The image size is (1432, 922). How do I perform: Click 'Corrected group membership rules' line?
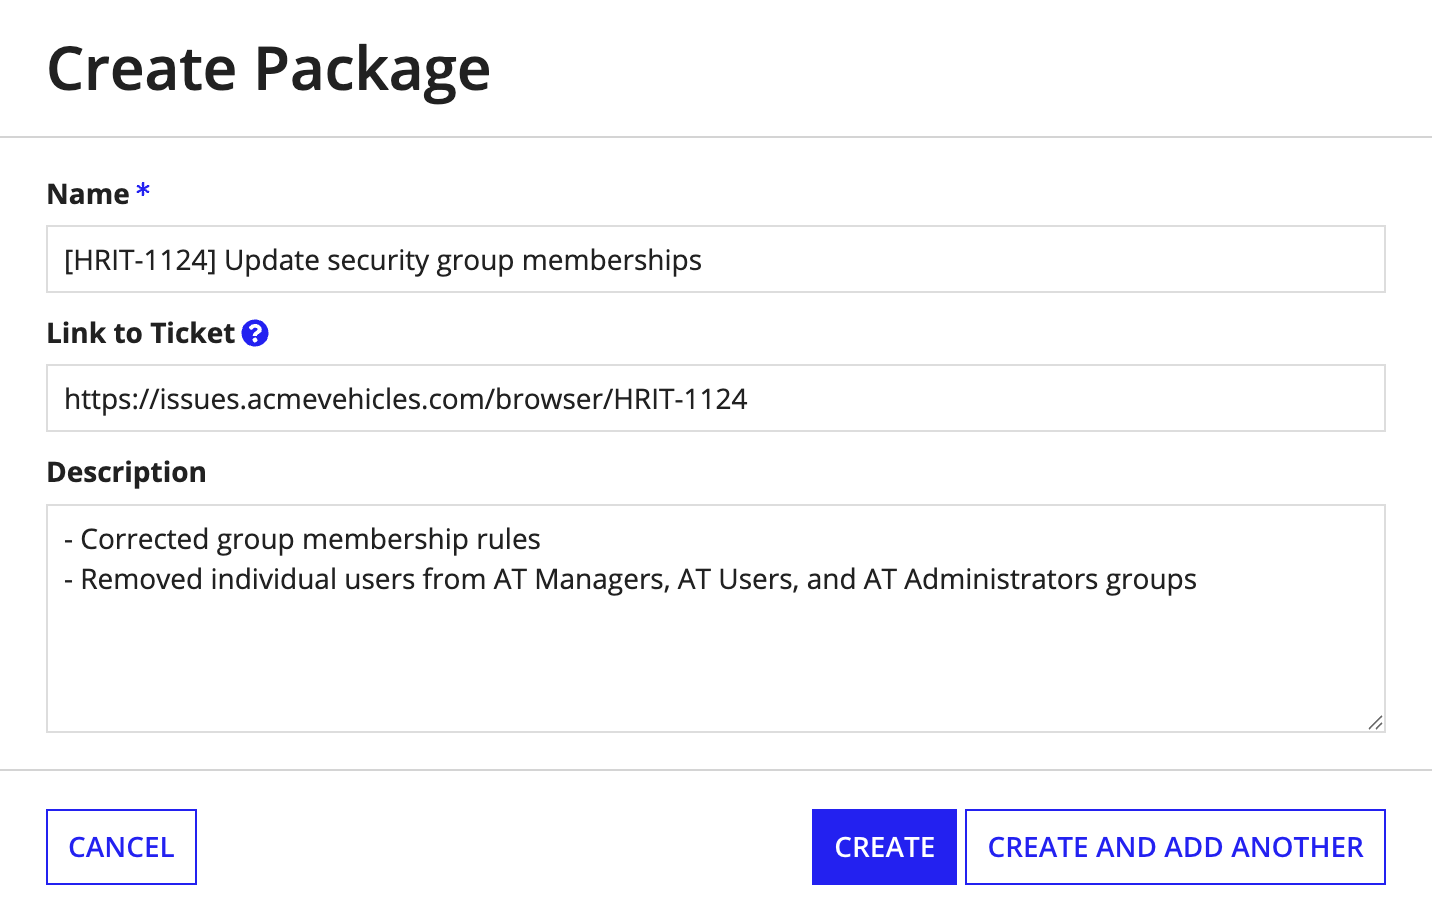click(x=302, y=539)
